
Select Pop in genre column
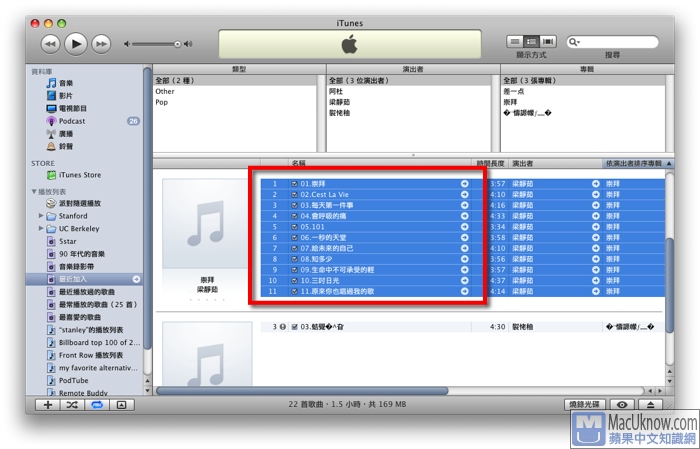235,102
